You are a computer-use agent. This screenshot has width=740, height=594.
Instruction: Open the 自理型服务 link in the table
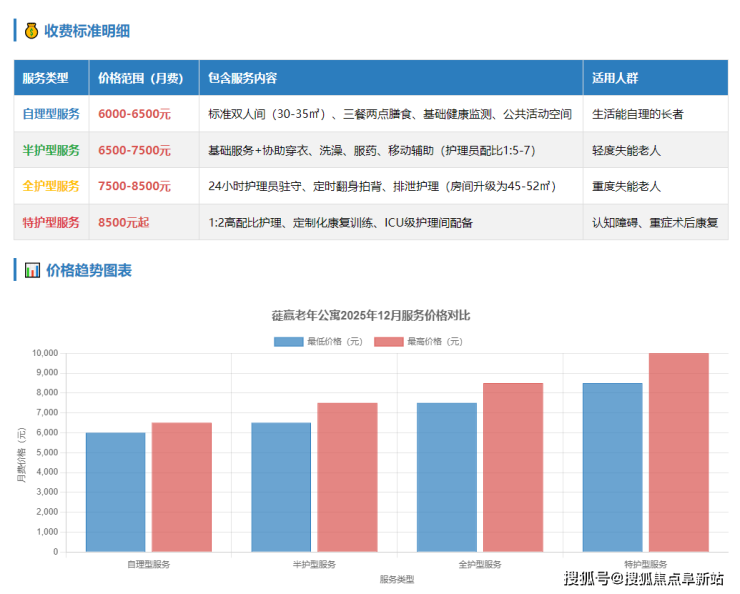(51, 114)
